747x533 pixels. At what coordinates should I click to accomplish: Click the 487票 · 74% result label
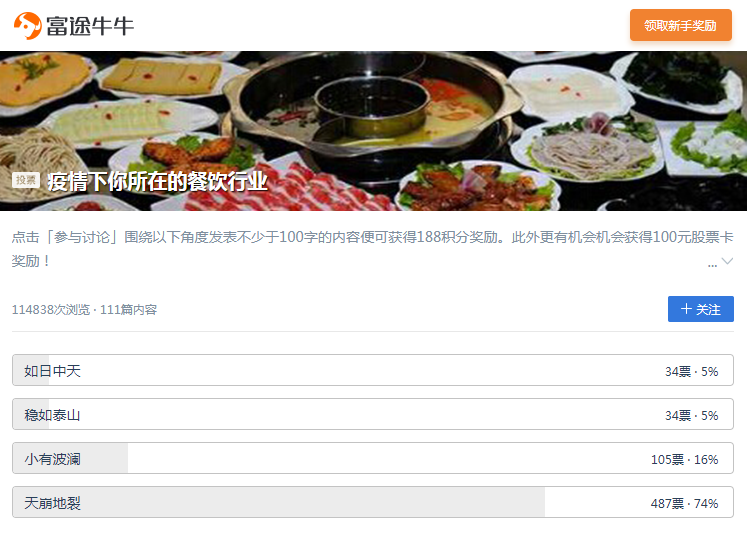point(684,503)
